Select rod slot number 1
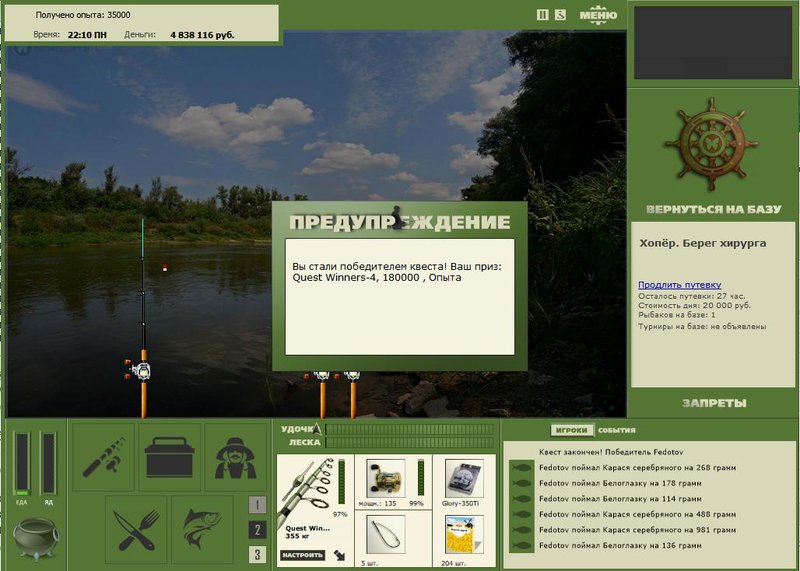Viewport: 800px width, 571px height. (257, 505)
